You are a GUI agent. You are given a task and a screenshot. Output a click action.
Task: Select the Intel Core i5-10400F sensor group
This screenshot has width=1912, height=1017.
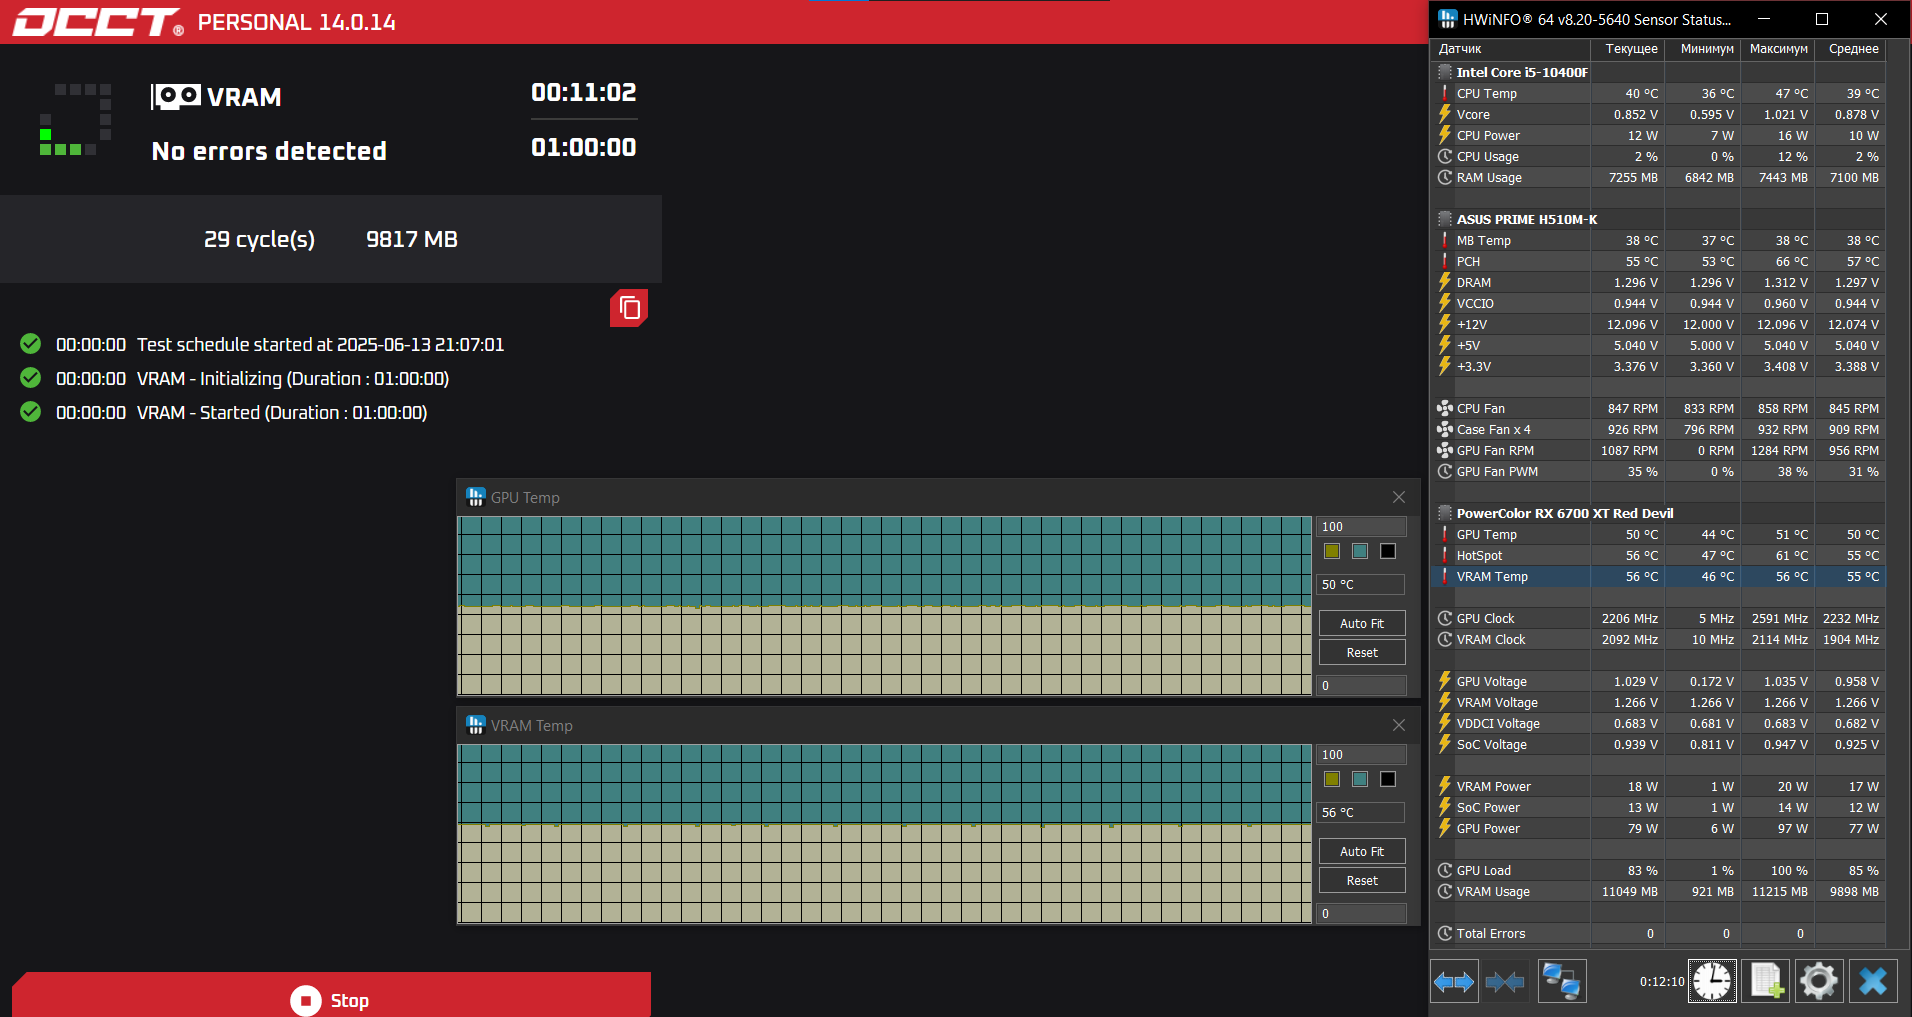pos(1659,72)
